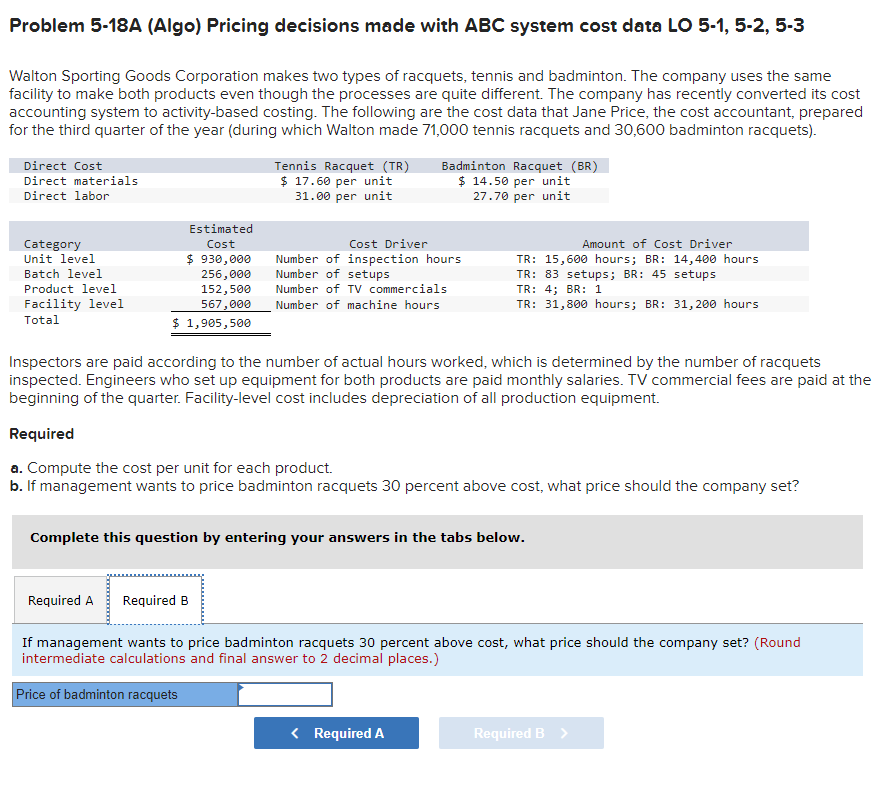Switch to the Required B tab
Viewport: 891px width, 799px height.
click(155, 600)
